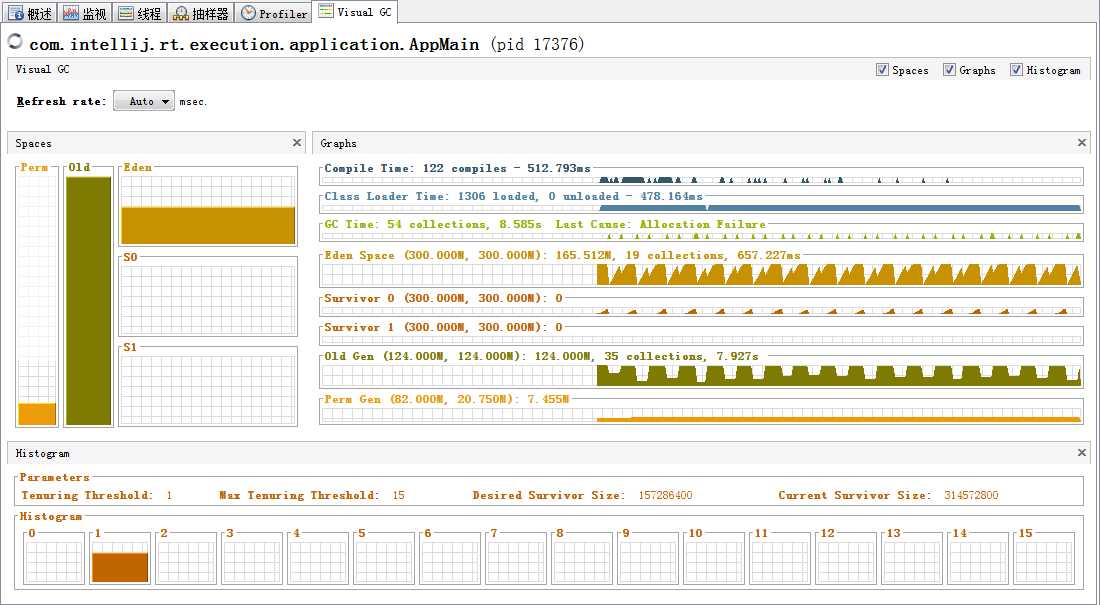This screenshot has width=1100, height=605.
Task: Switch to the 概述 tab
Action: [x=30, y=13]
